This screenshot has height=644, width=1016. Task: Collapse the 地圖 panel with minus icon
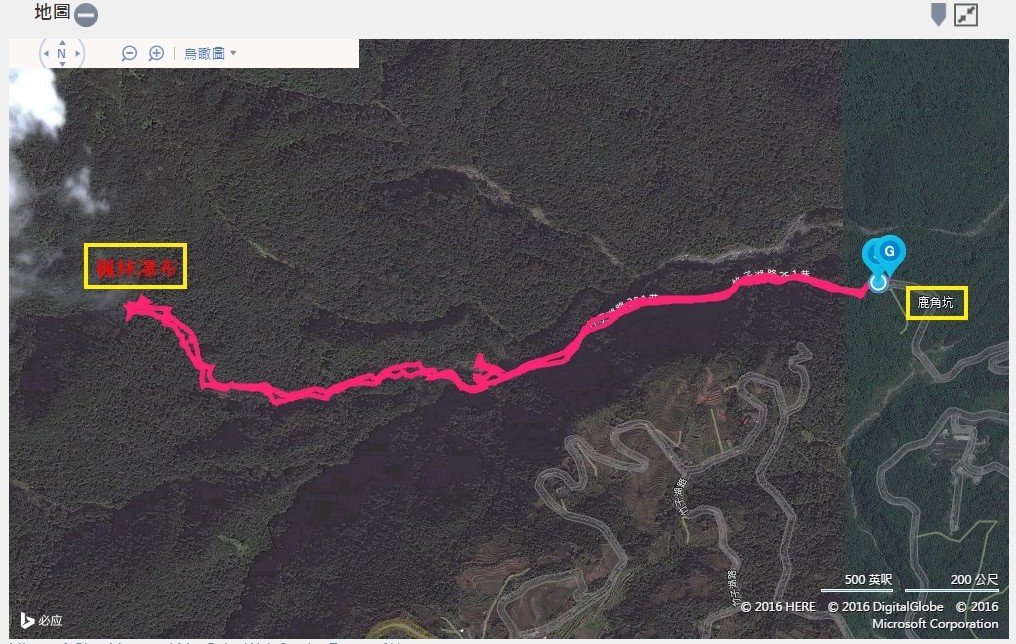pos(86,15)
